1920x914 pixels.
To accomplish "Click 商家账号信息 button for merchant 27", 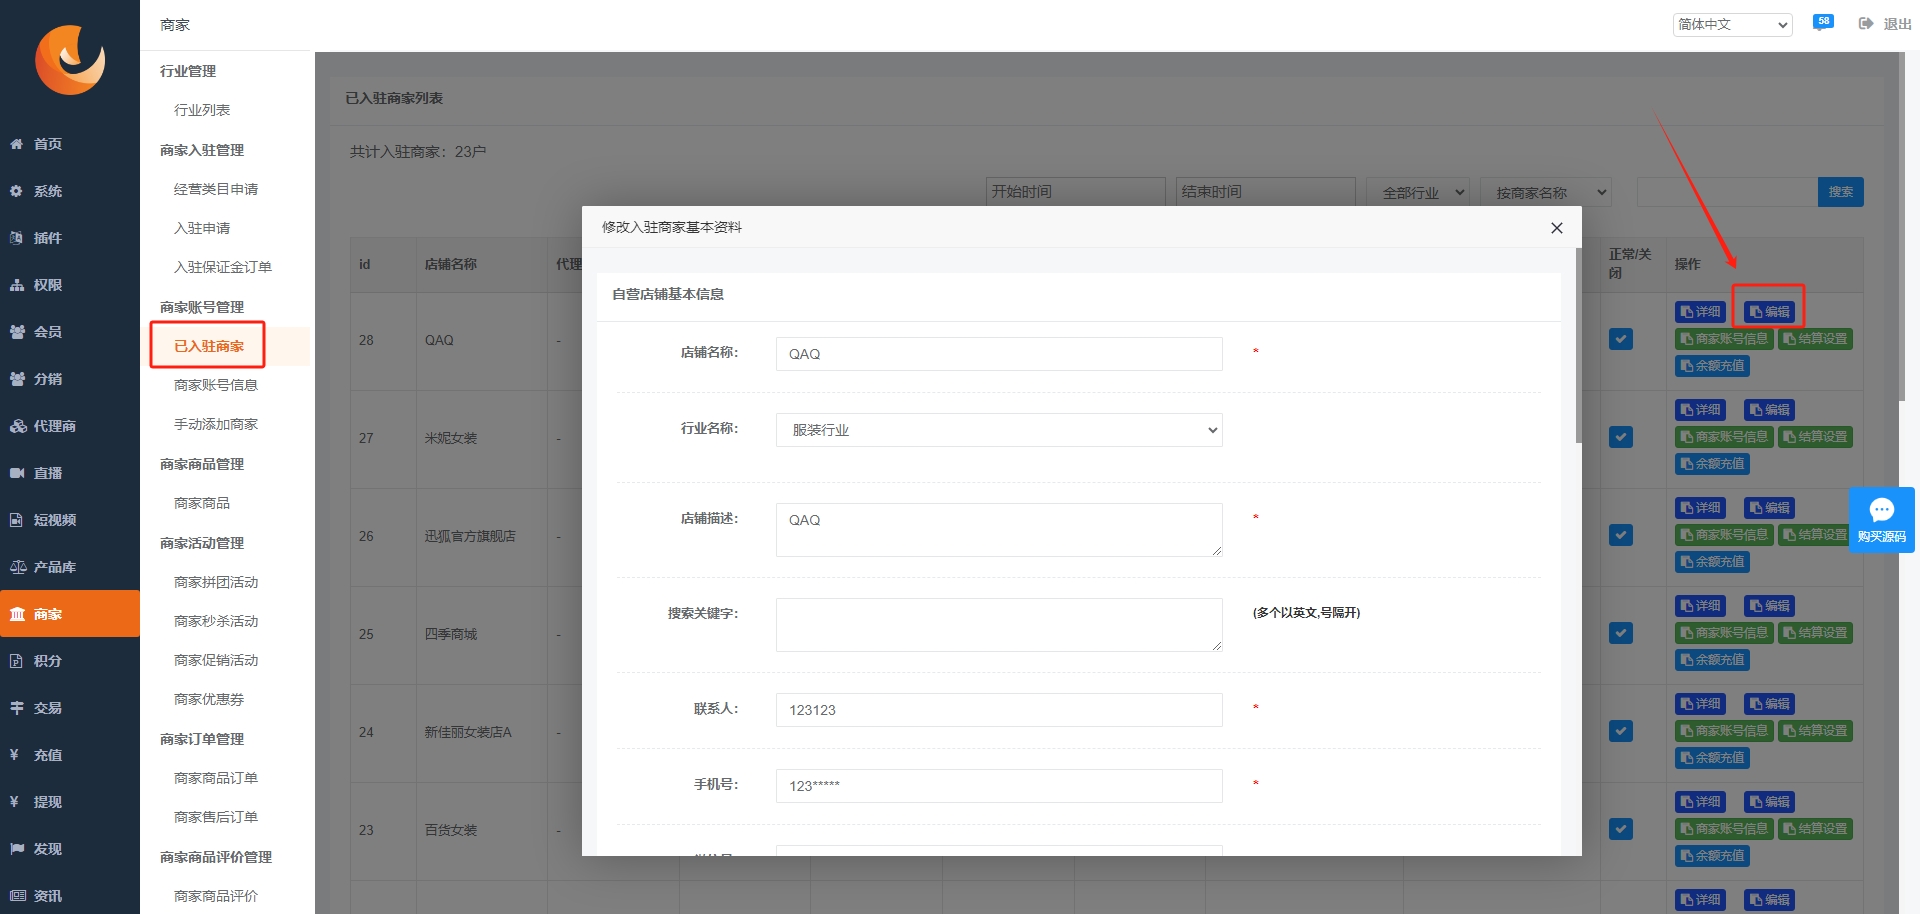I will pyautogui.click(x=1724, y=437).
